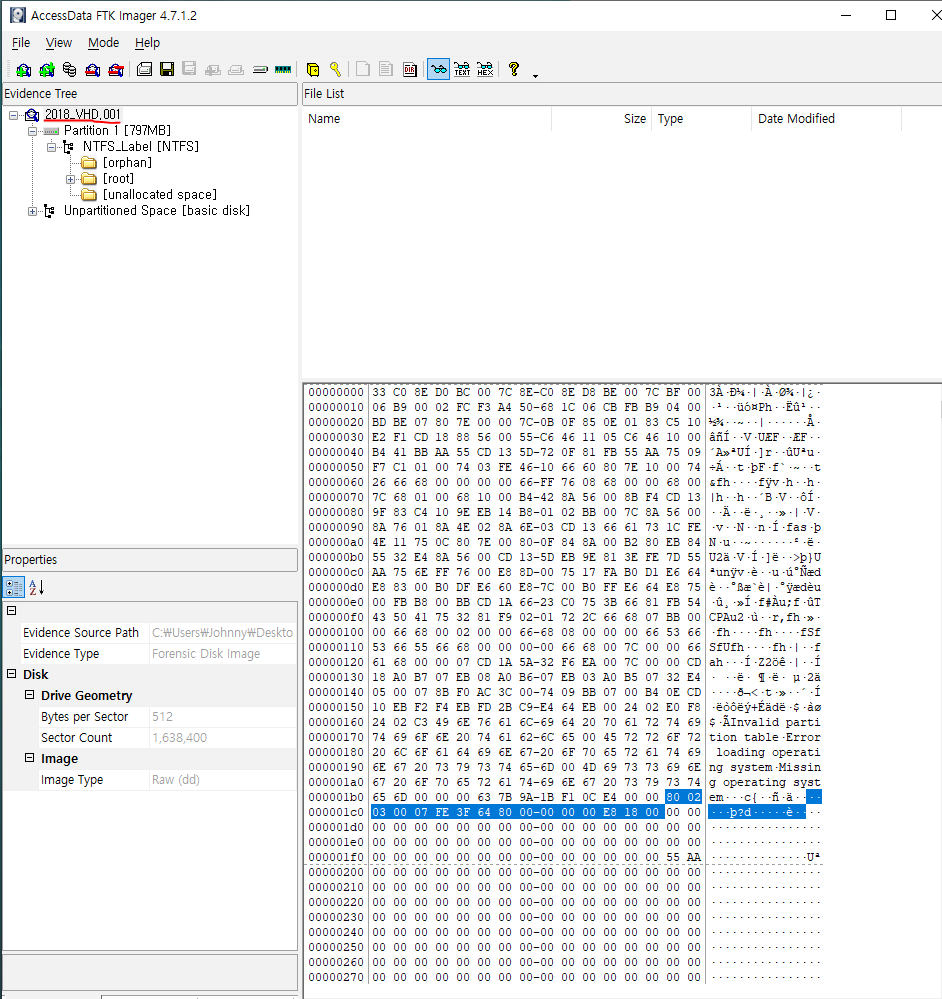This screenshot has width=942, height=999.
Task: Click the Export Disk Image floppy icon
Action: 167,69
